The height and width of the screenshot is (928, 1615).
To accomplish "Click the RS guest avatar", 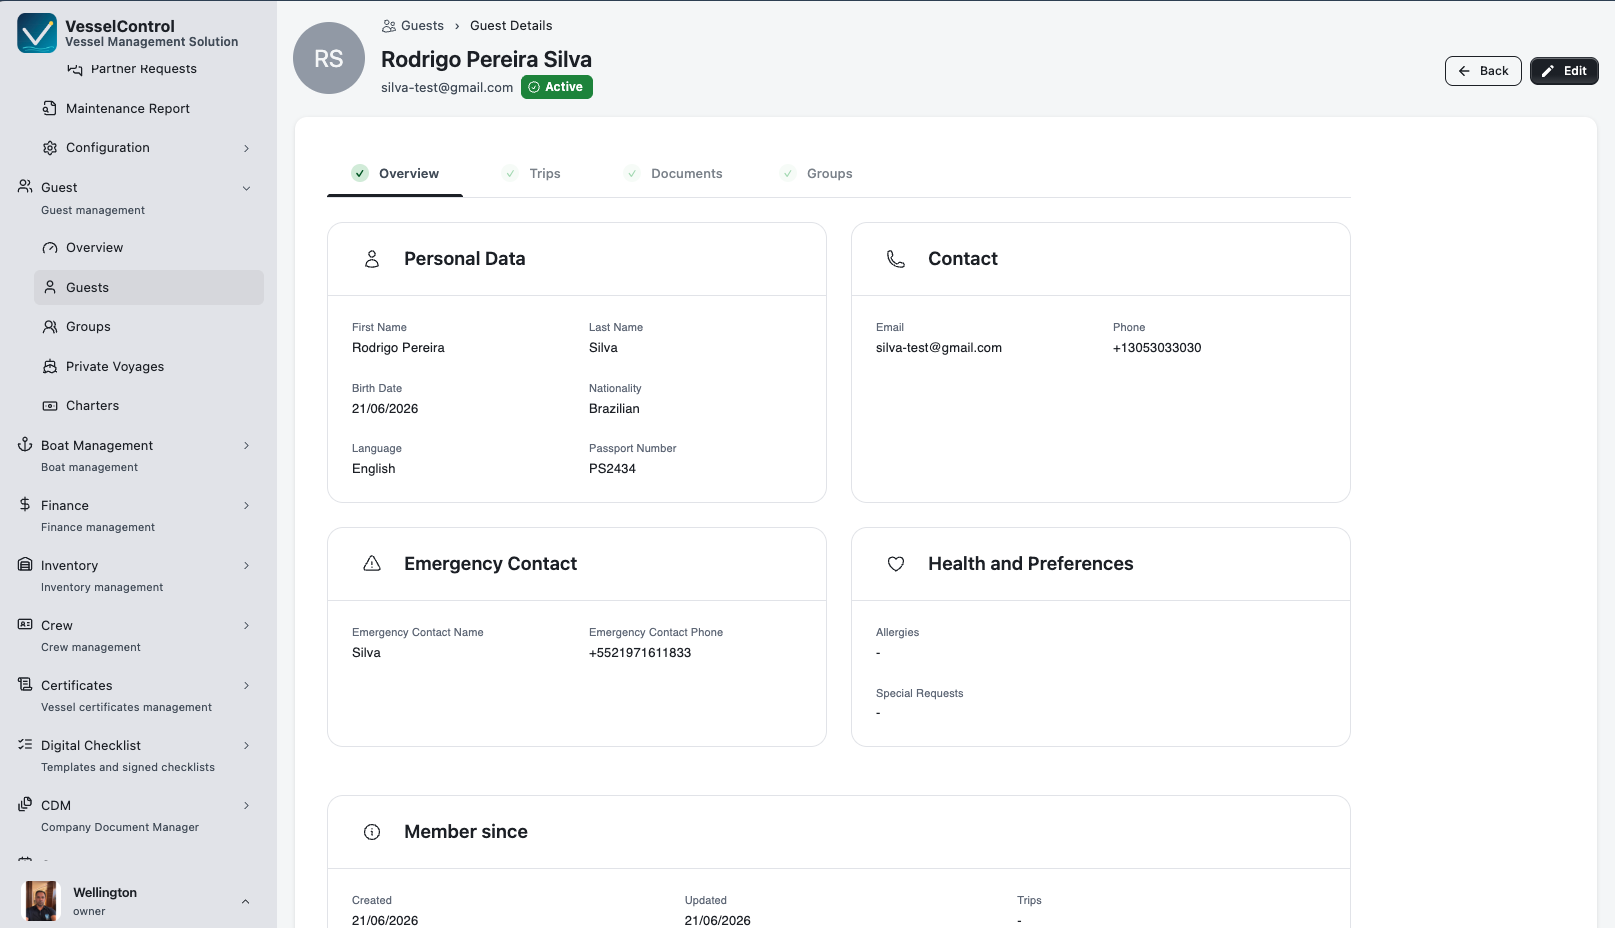I will point(329,58).
